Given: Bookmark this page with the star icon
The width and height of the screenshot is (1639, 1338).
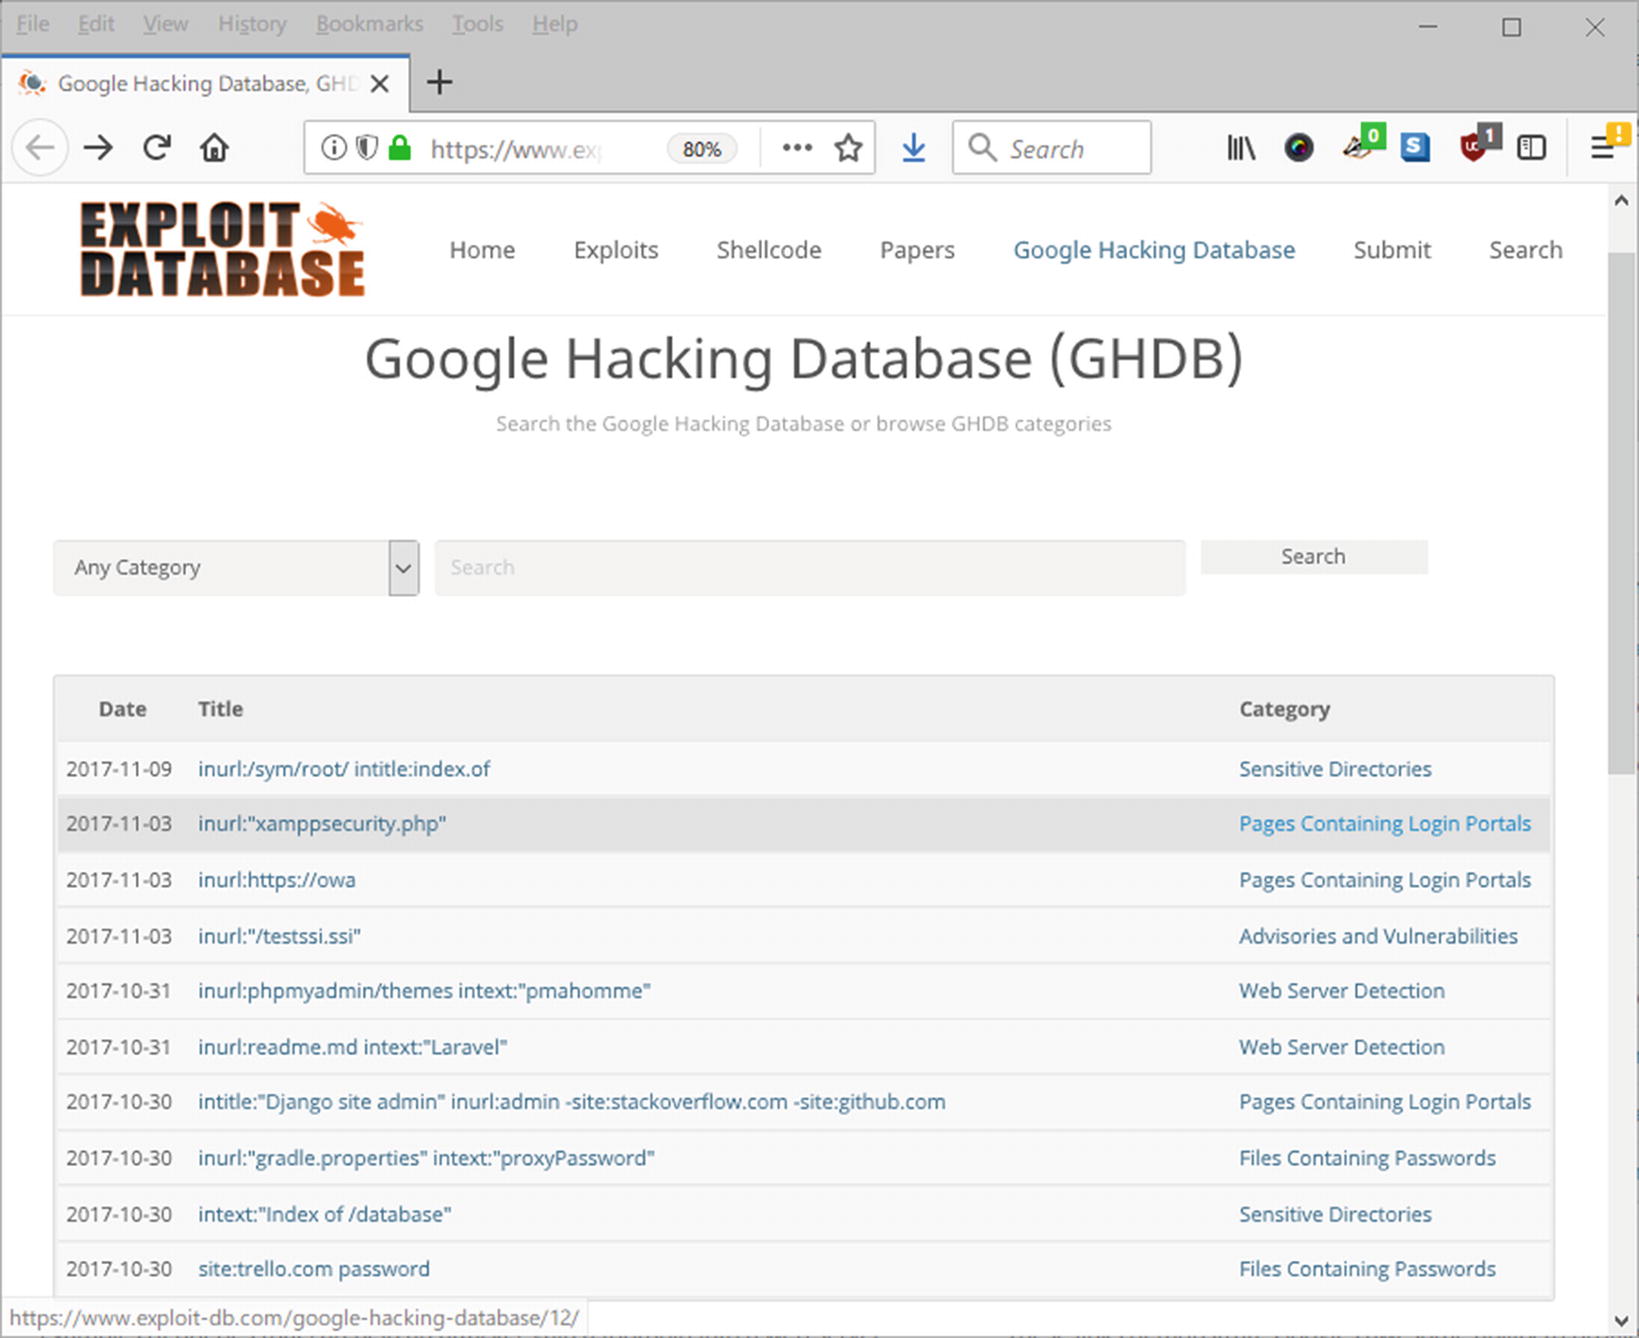Looking at the screenshot, I should coord(848,148).
